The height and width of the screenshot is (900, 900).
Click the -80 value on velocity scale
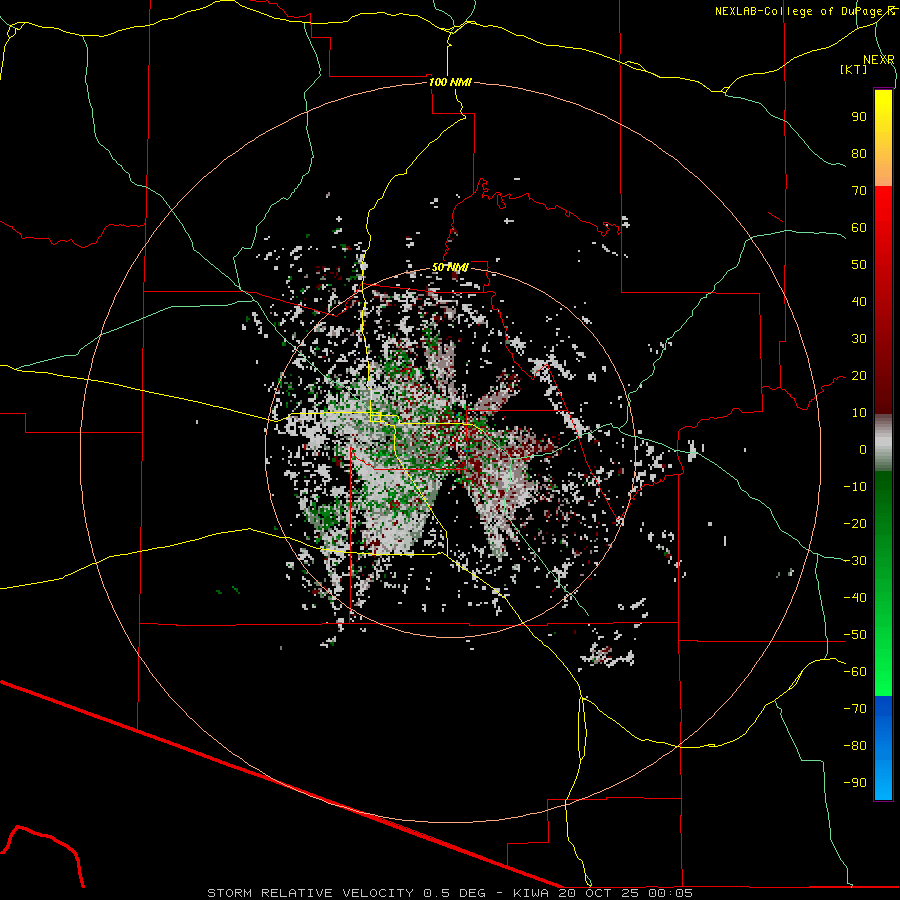click(855, 746)
